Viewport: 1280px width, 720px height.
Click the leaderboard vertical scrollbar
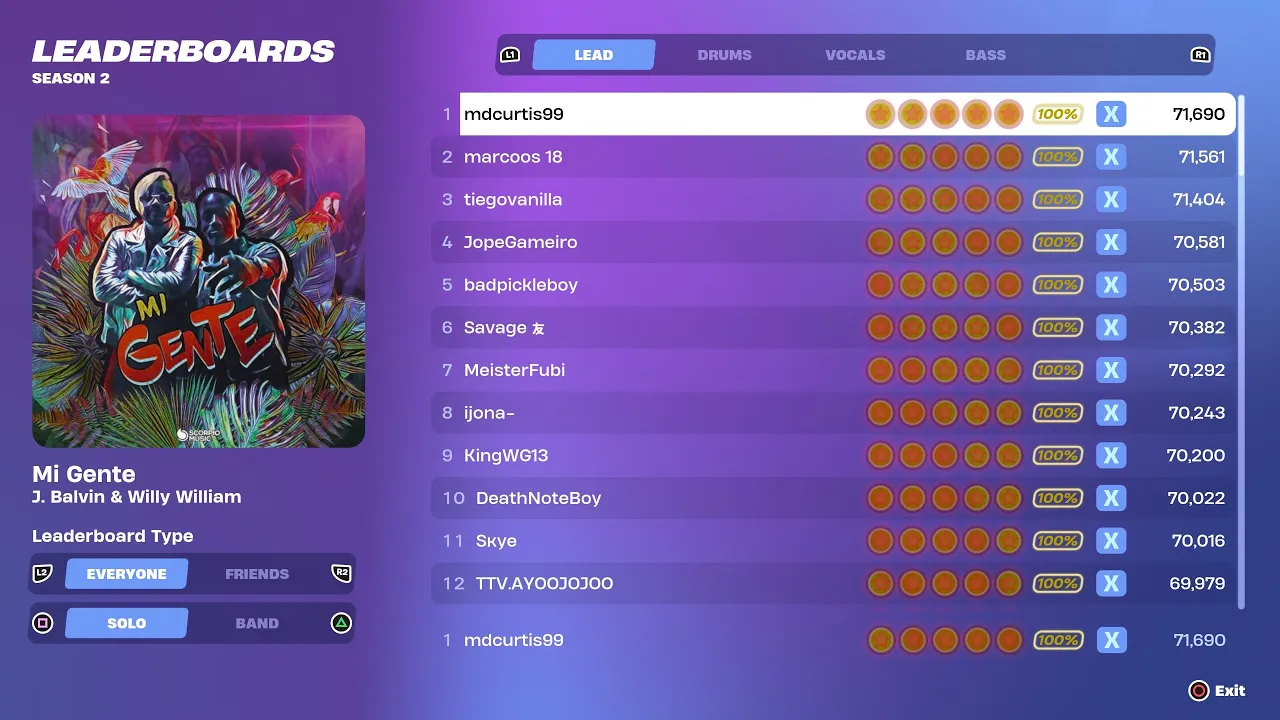1242,352
